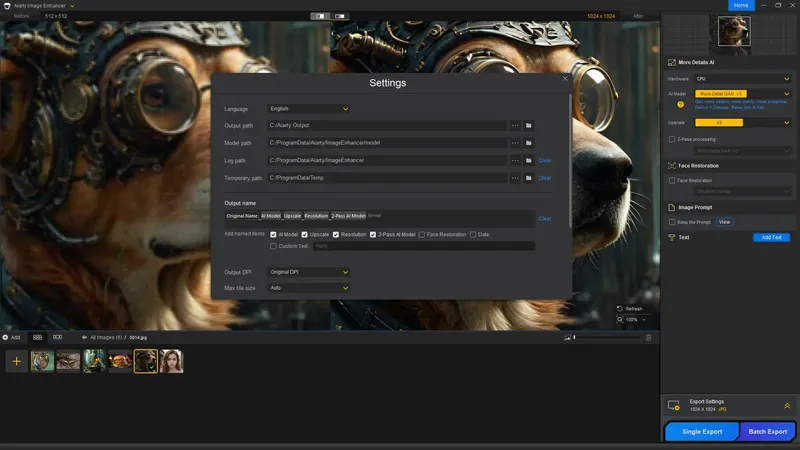Enable the Face Restoration named item checkbox
Viewport: 800px width, 450px height.
pyautogui.click(x=421, y=235)
